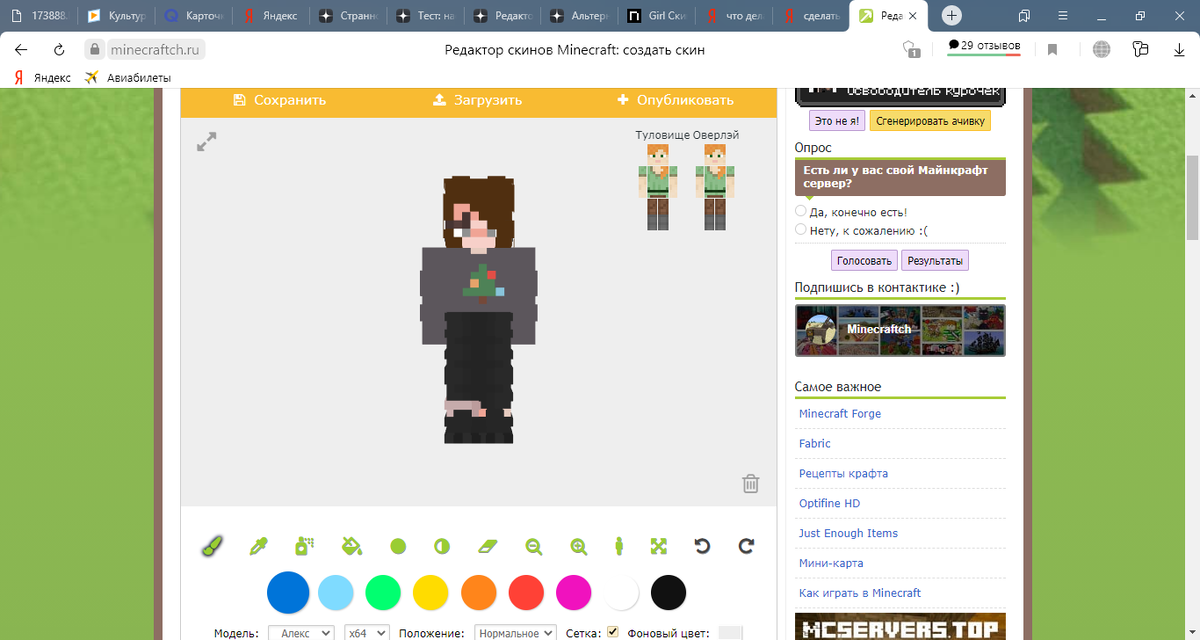
Task: Open the Рецепты крафта link
Action: 844,473
